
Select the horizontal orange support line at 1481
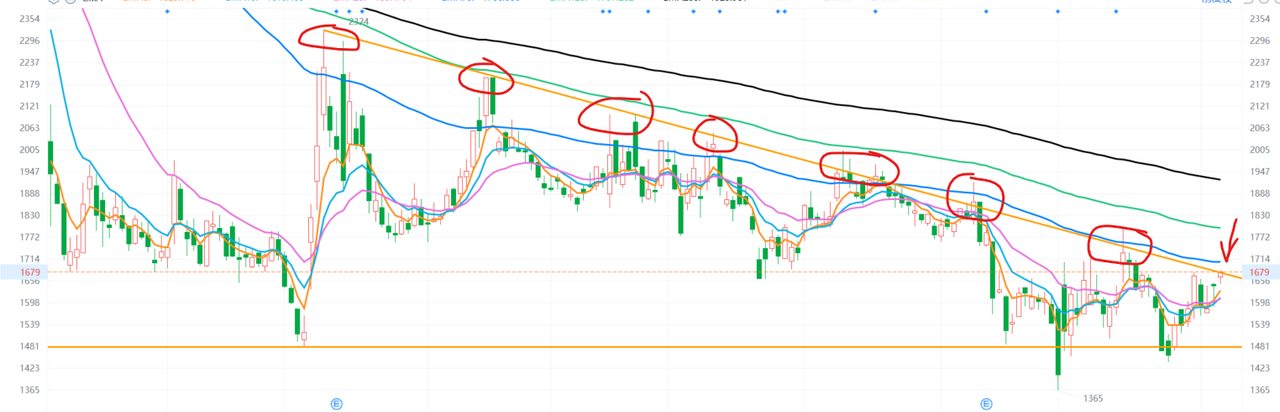click(640, 347)
